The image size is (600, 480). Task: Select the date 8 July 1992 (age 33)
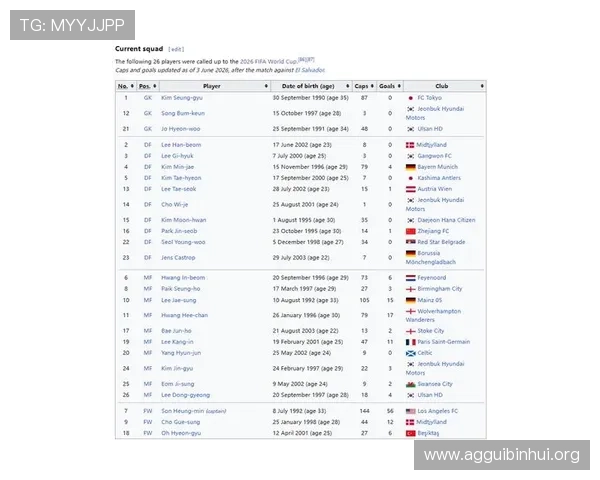(299, 411)
